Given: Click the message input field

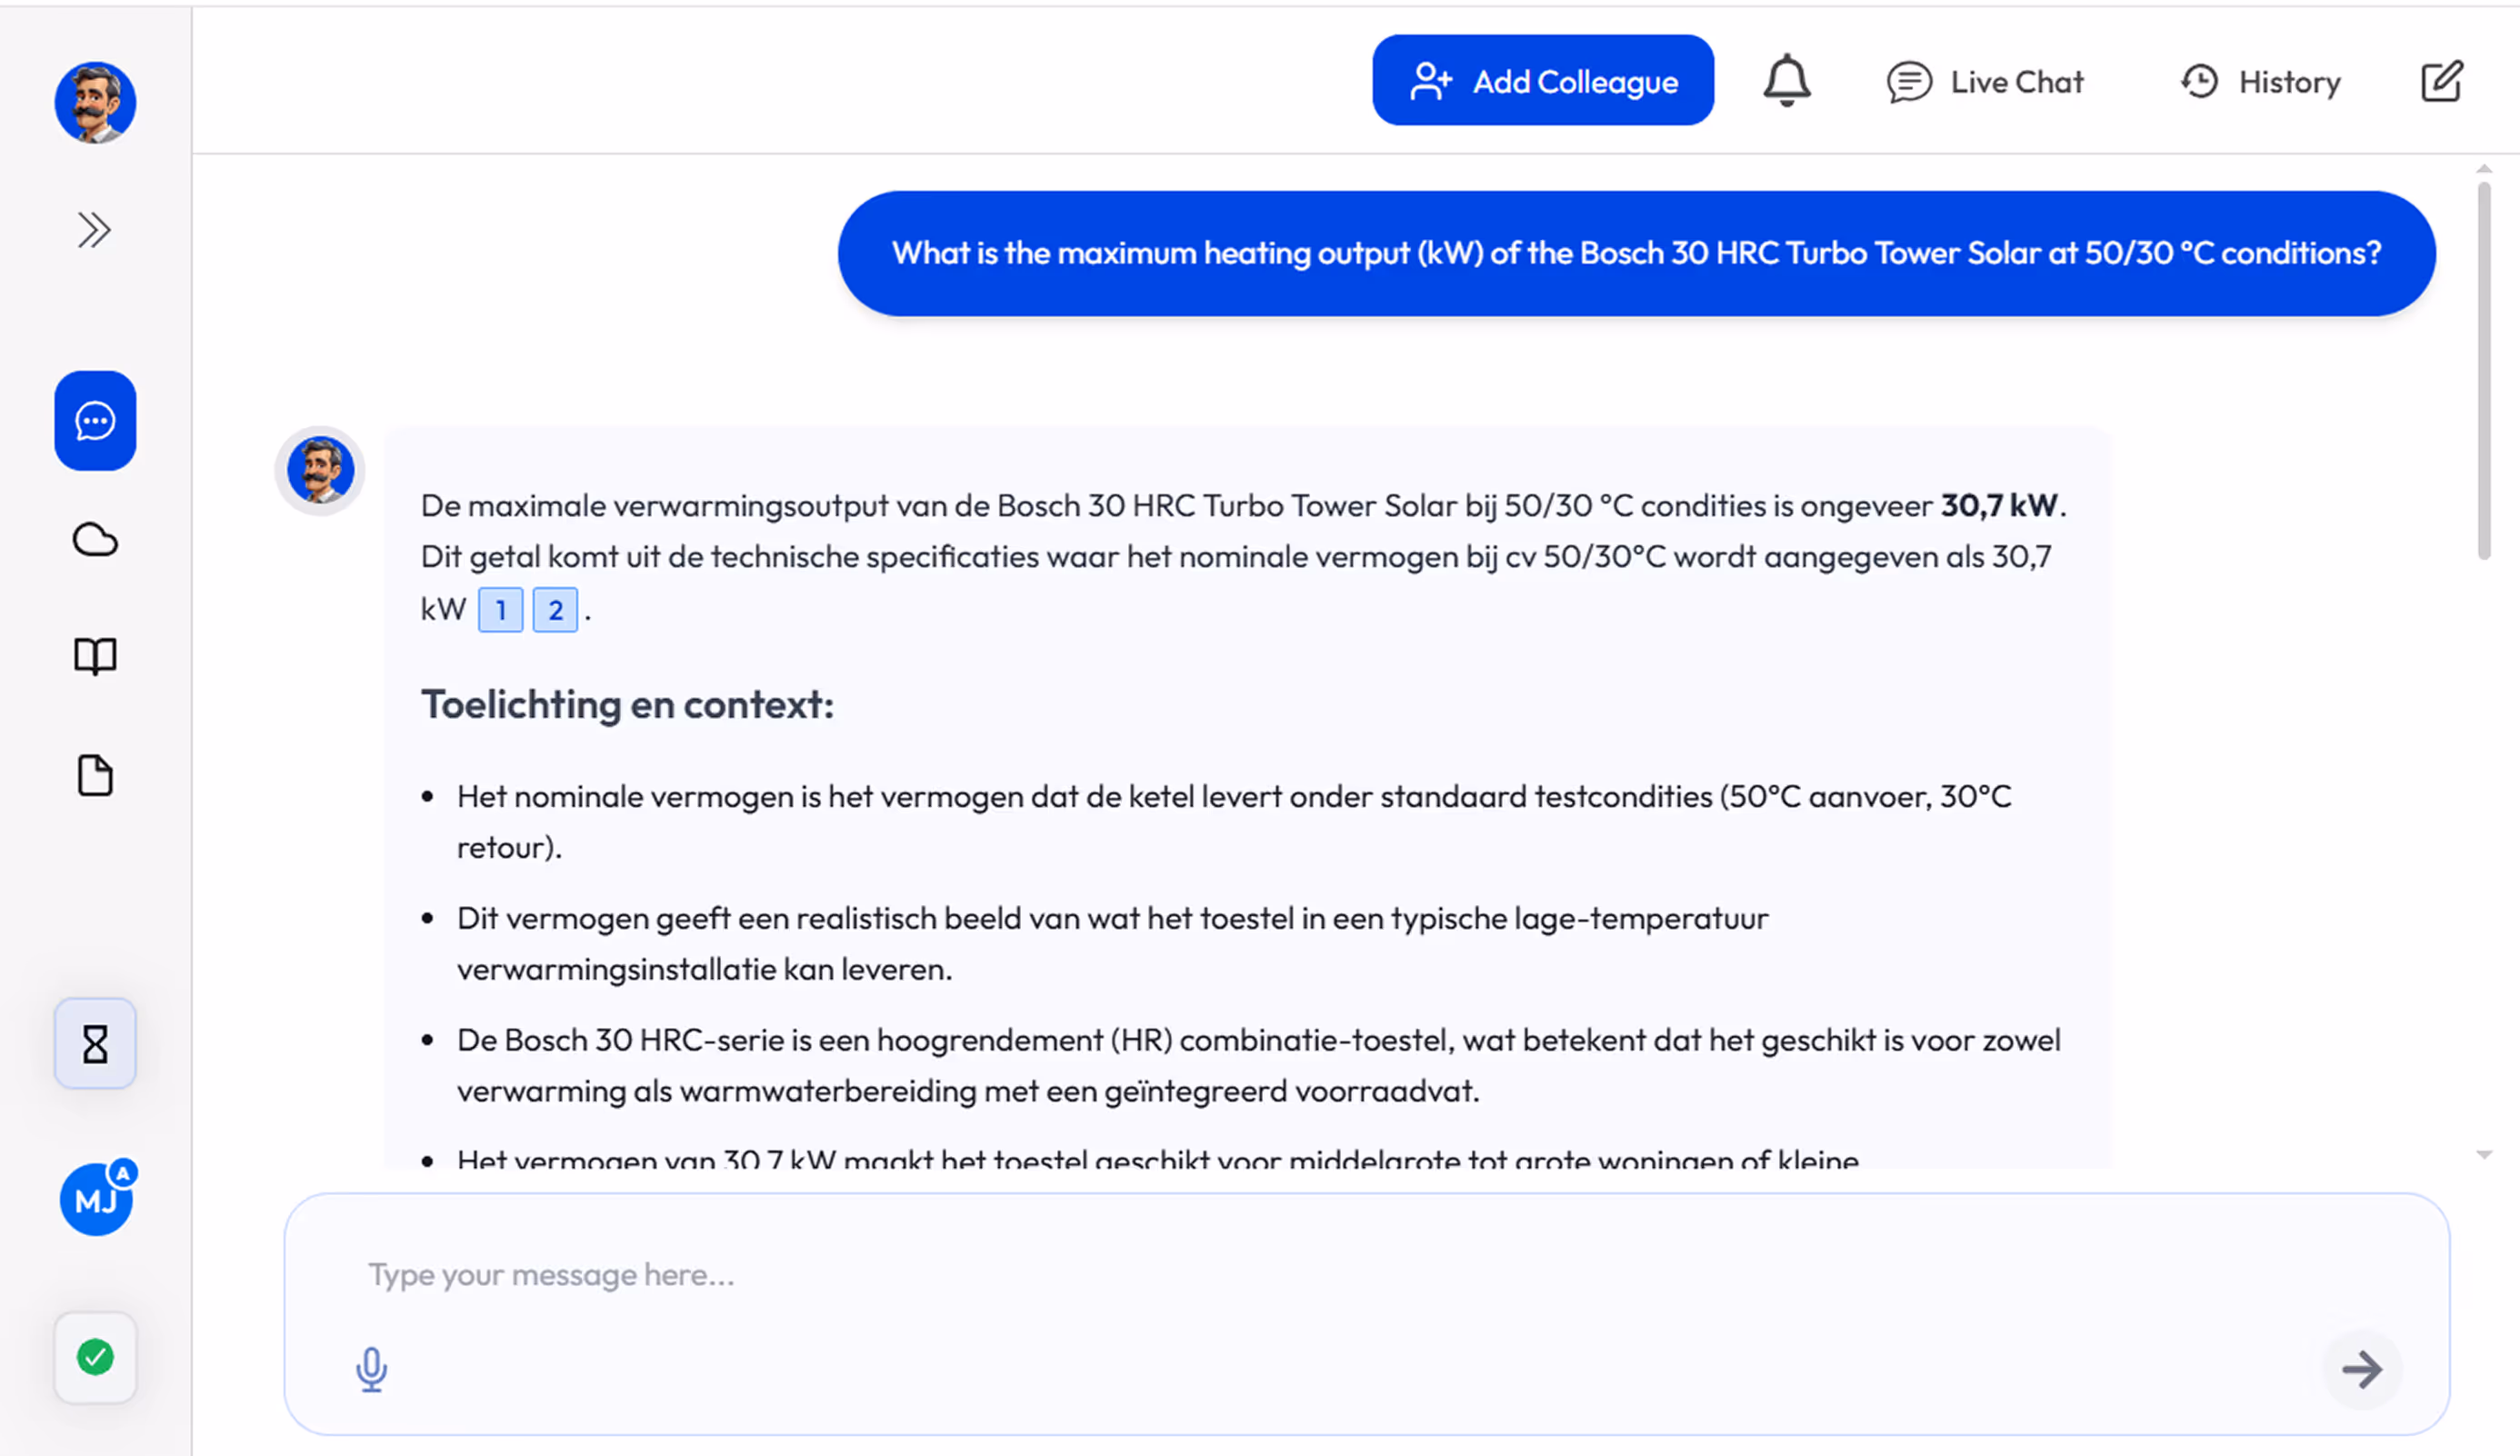Looking at the screenshot, I should coord(1300,1275).
